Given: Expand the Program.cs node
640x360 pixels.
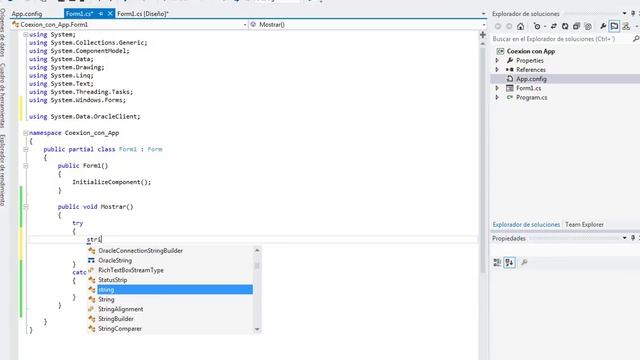Looking at the screenshot, I should tap(497, 98).
